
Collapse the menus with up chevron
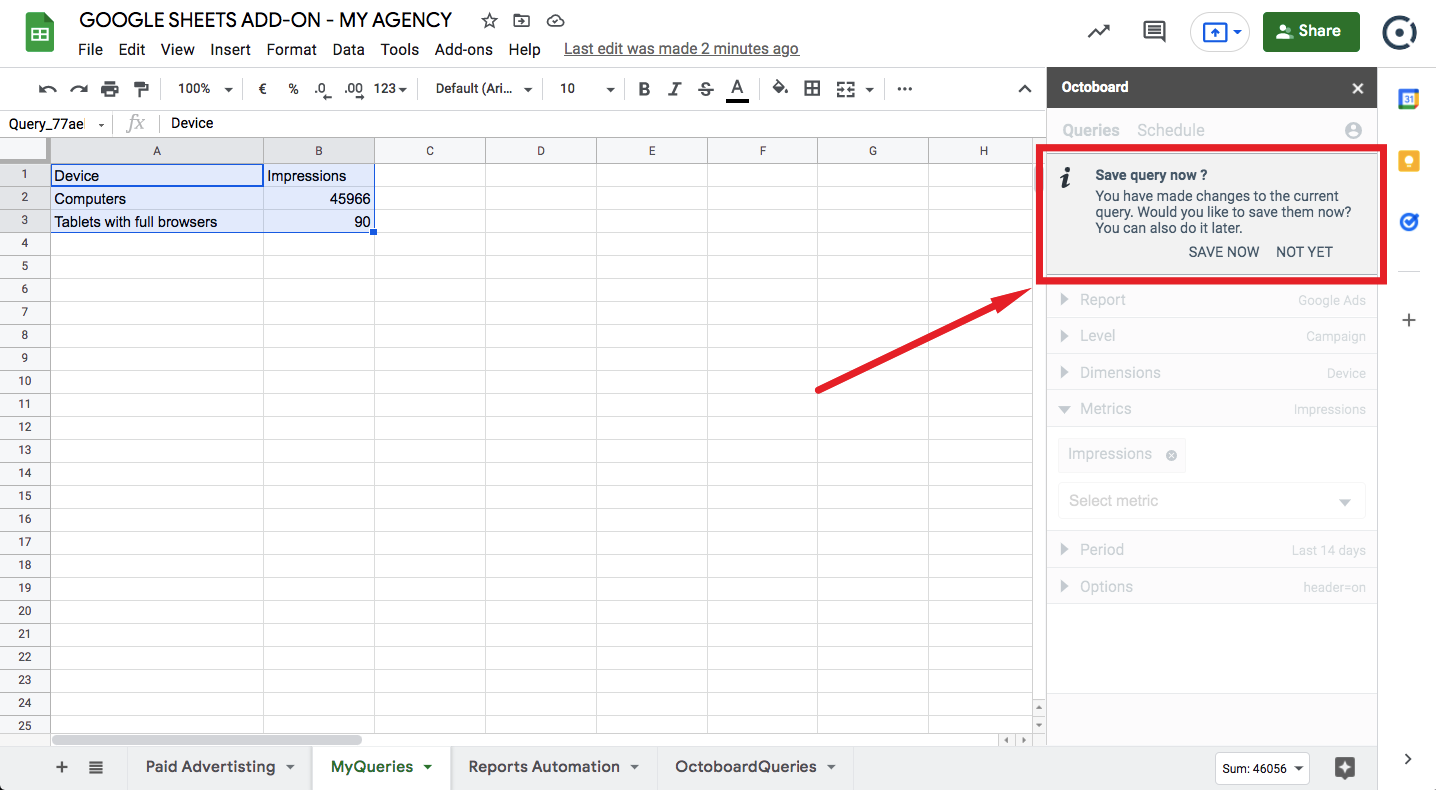tap(1025, 89)
